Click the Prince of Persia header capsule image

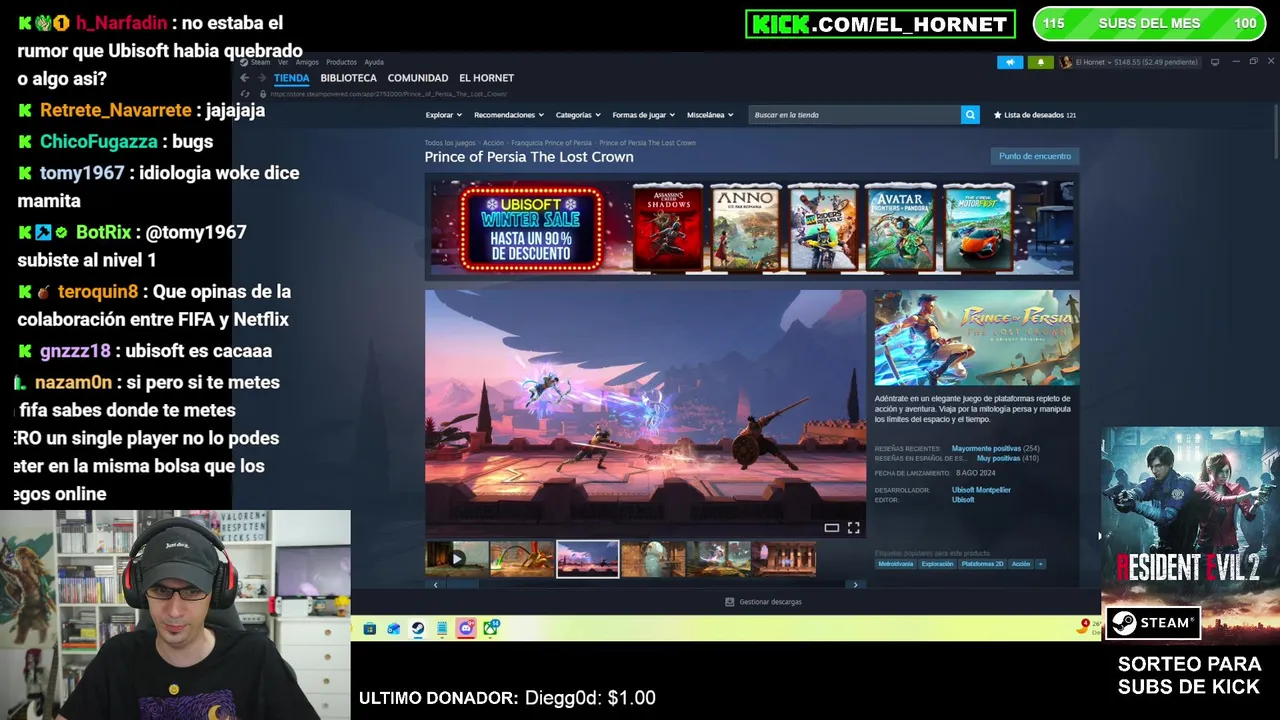977,338
